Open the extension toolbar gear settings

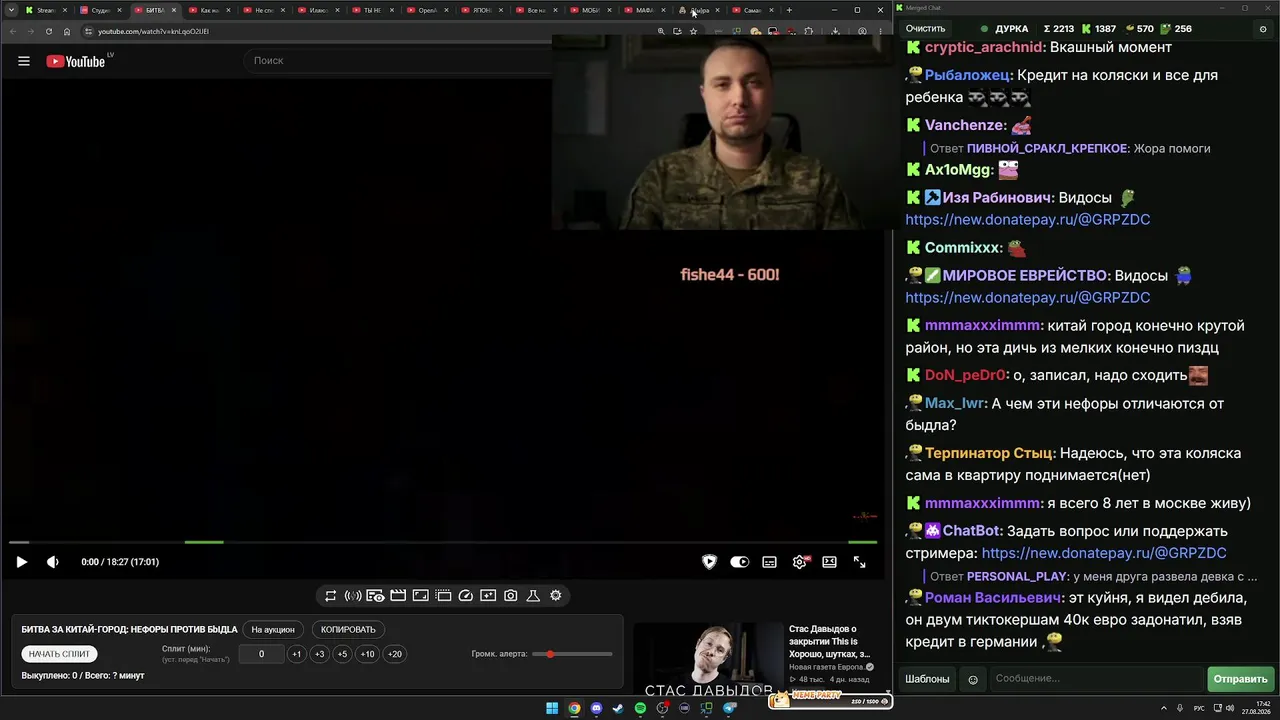coord(556,596)
